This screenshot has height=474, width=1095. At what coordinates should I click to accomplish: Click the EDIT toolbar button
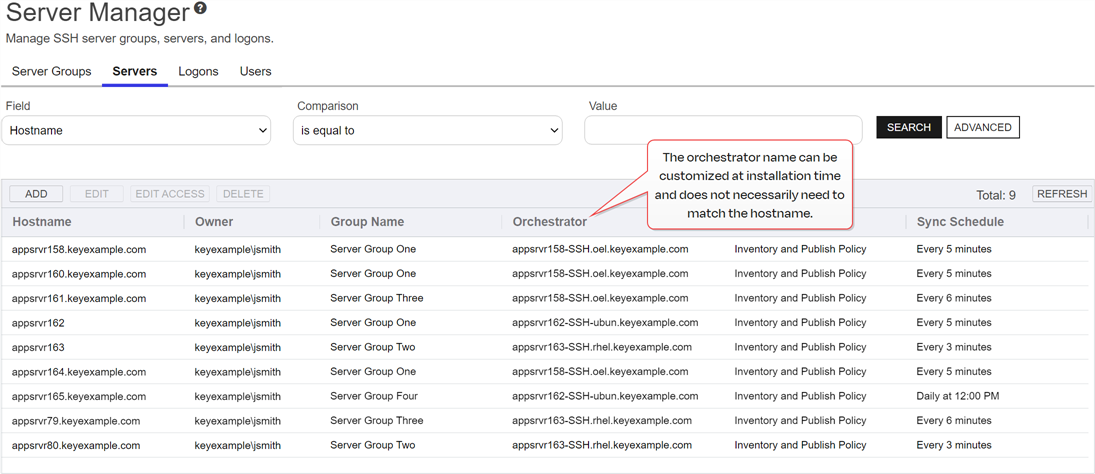96,194
